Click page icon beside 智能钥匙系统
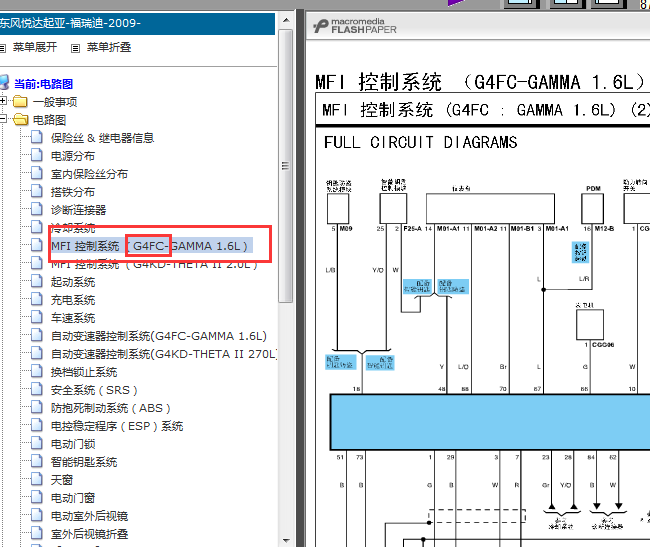650x547 pixels. (37, 461)
